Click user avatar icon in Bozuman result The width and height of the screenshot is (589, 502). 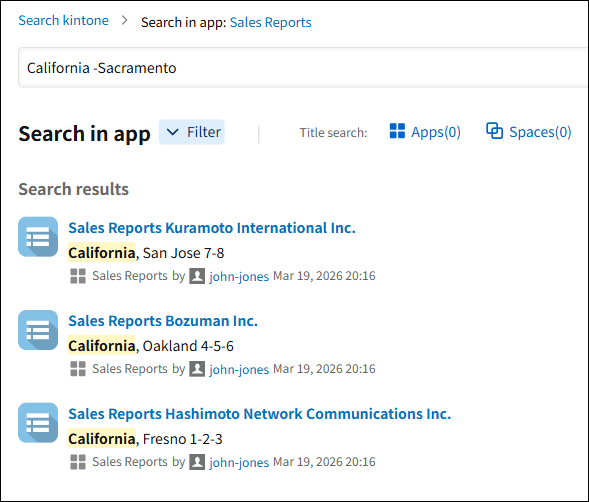(197, 369)
